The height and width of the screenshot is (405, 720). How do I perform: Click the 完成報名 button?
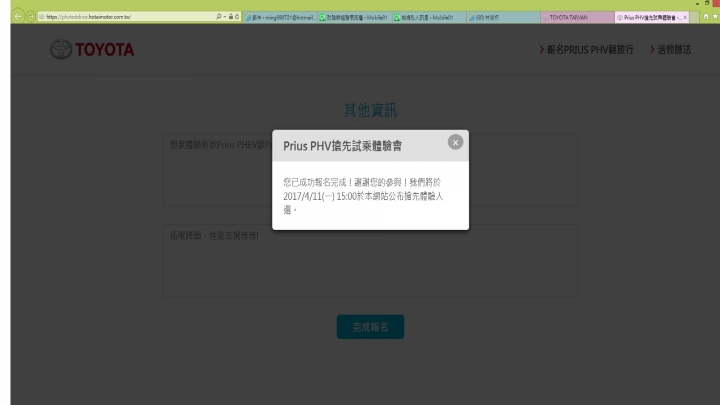(370, 327)
